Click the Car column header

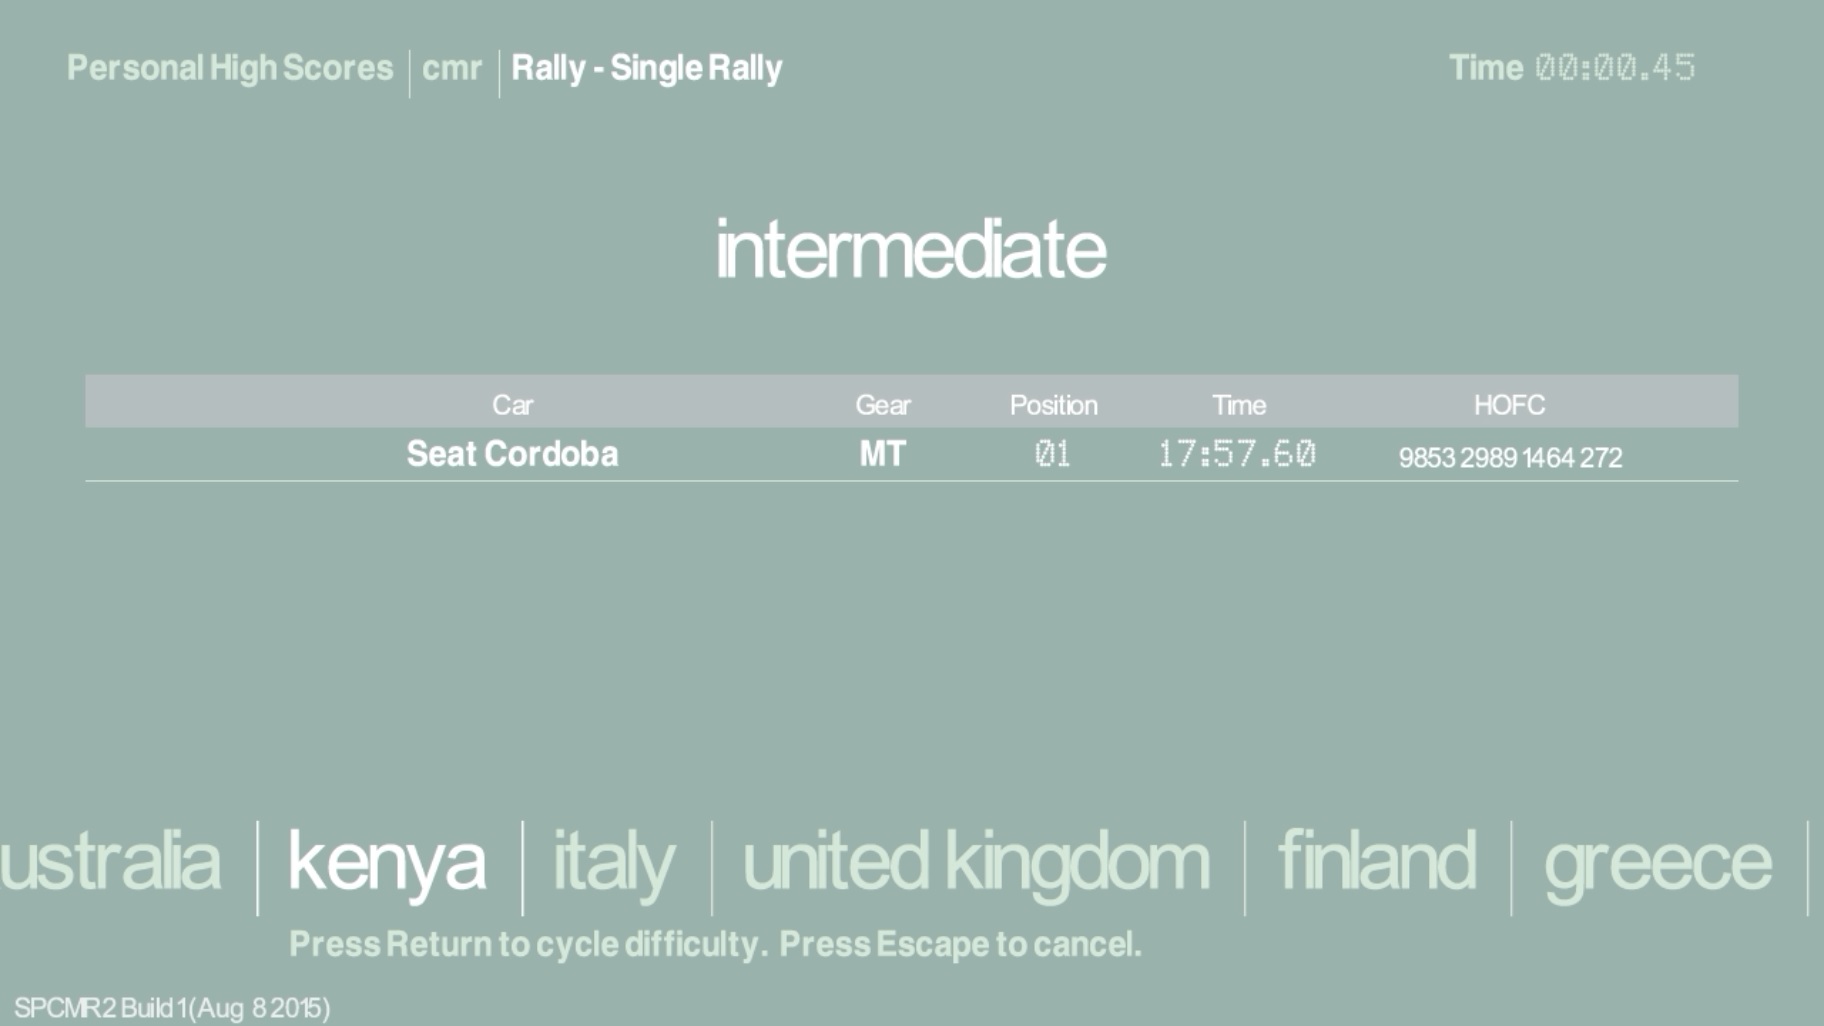(512, 405)
